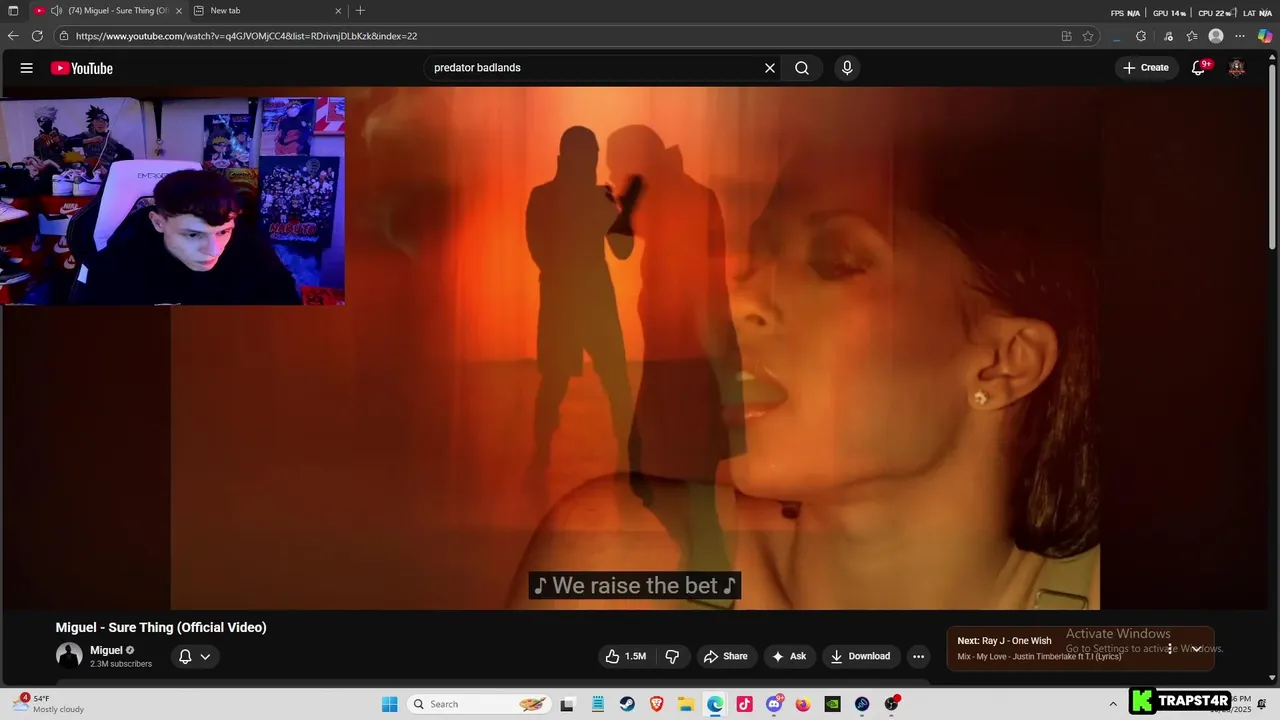Open the Windows Start menu
1280x720 pixels.
390,704
